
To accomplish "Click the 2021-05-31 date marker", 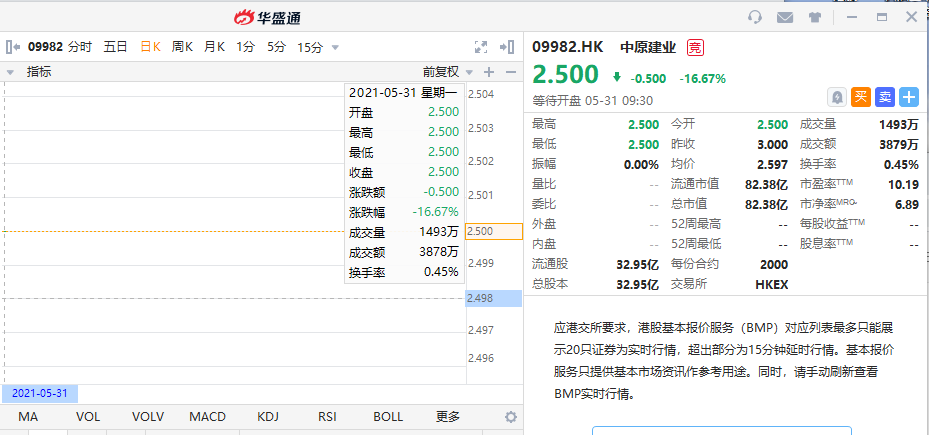I will pyautogui.click(x=40, y=394).
